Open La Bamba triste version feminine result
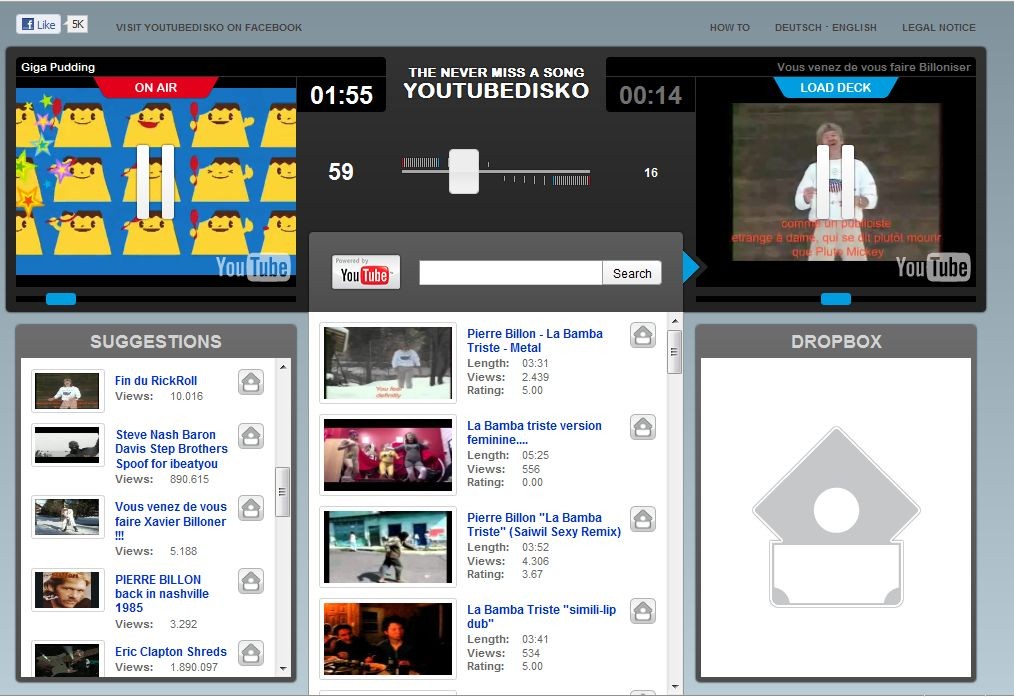Screen dimensions: 1014x697 coord(534,433)
